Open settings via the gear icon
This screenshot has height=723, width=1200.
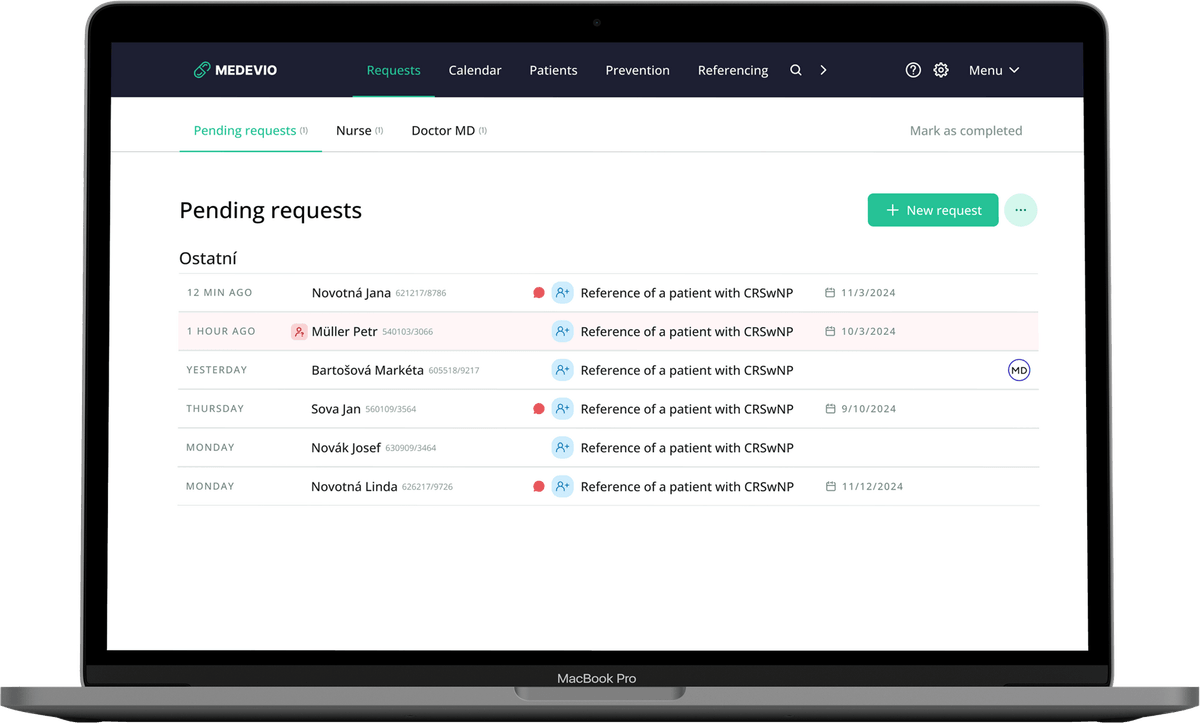941,70
